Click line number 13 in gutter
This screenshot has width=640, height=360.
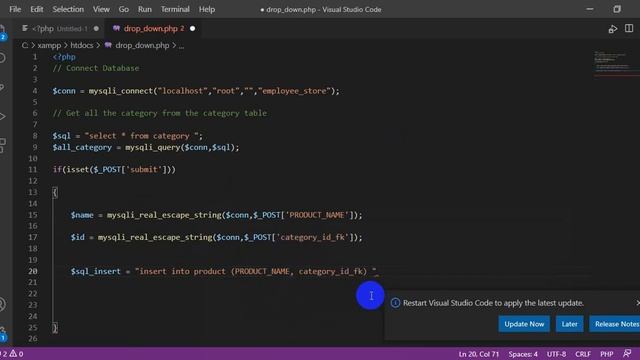click(x=33, y=192)
